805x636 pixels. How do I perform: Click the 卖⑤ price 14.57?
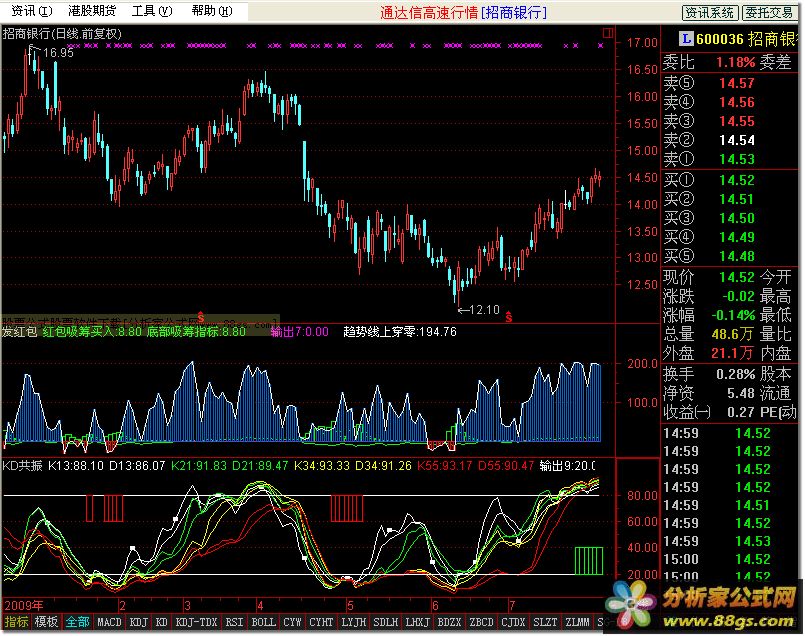coord(736,83)
